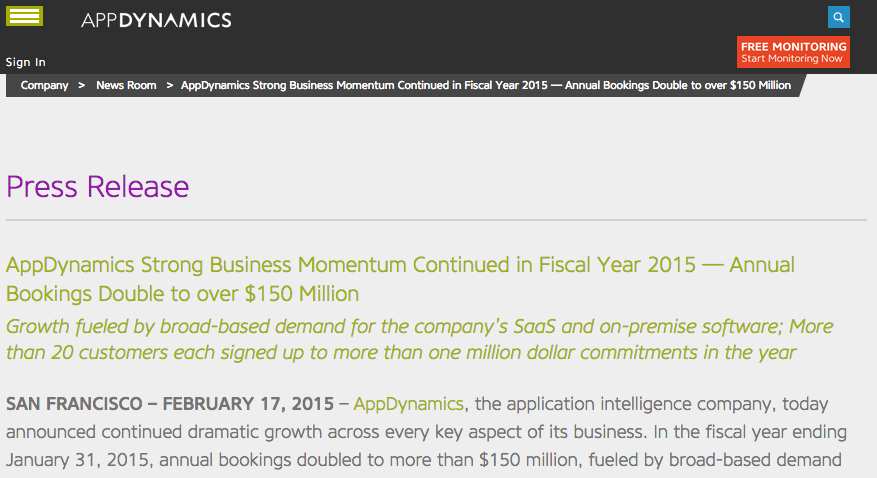Click 'Start Monitoring Now' subtext on orange button
The image size is (877, 478).
[x=791, y=59]
